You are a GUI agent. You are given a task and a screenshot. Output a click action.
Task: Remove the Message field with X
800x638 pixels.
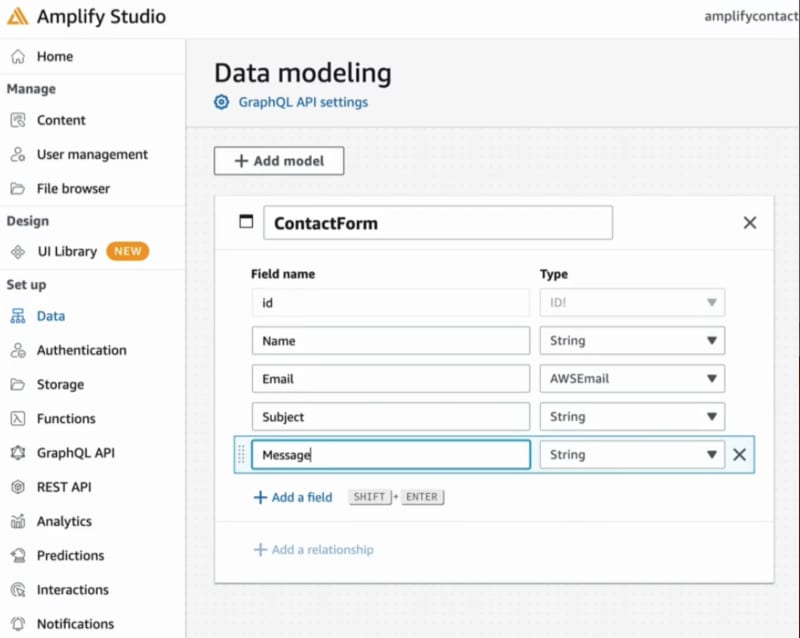click(x=739, y=454)
